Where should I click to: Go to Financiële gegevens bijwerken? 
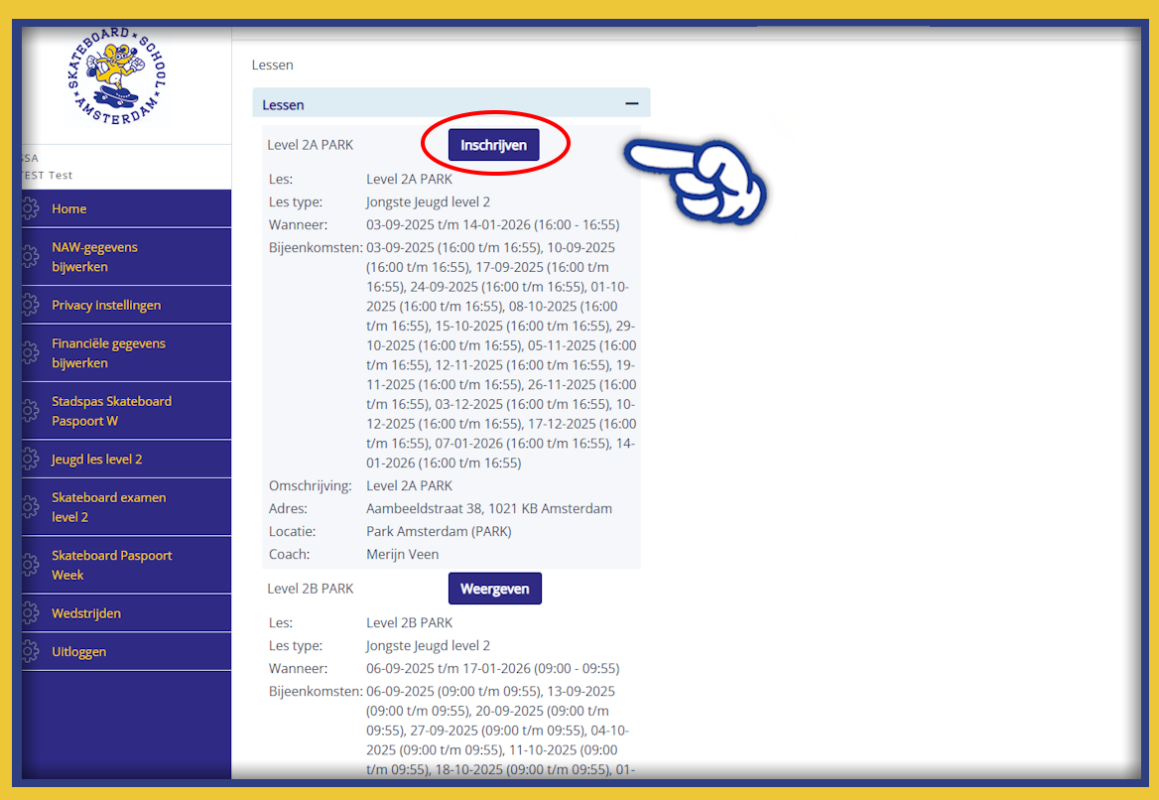pos(108,353)
